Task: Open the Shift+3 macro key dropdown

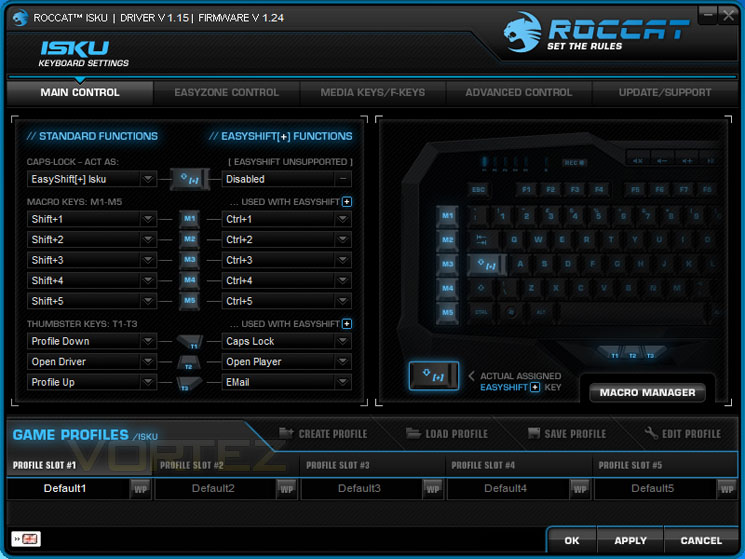Action: [92, 260]
